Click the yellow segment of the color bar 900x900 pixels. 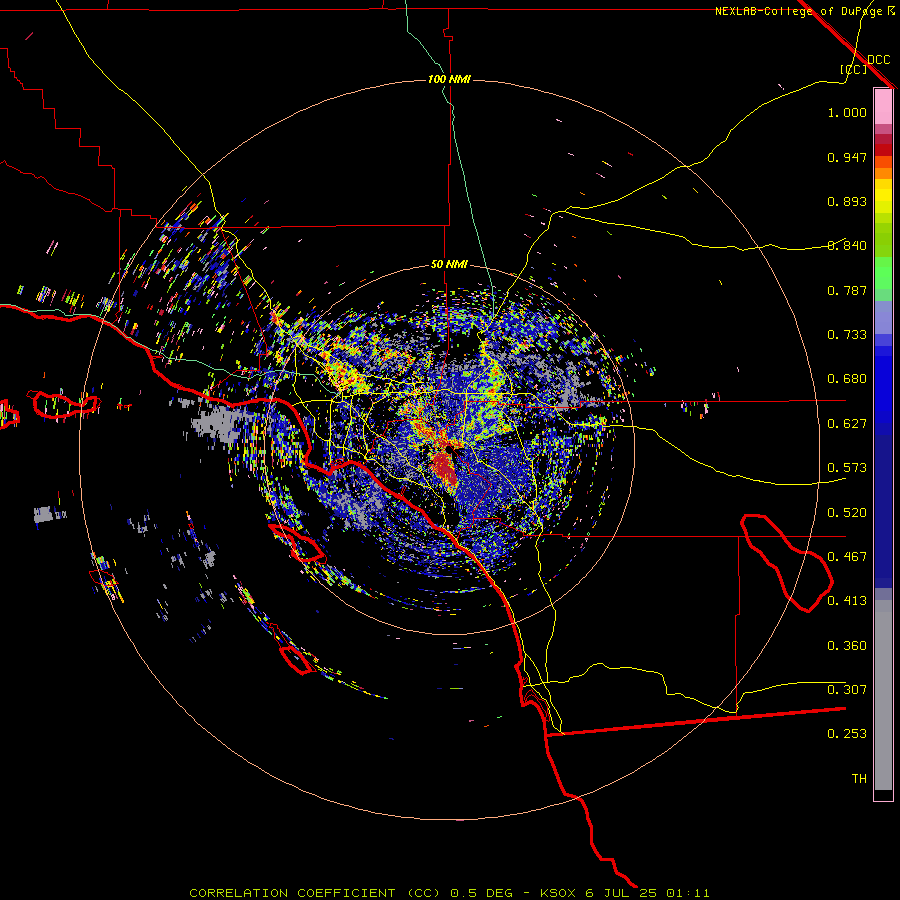[883, 196]
